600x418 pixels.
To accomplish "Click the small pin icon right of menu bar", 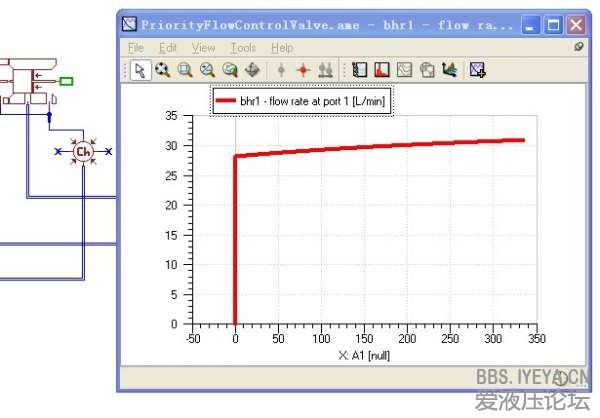I will point(578,47).
